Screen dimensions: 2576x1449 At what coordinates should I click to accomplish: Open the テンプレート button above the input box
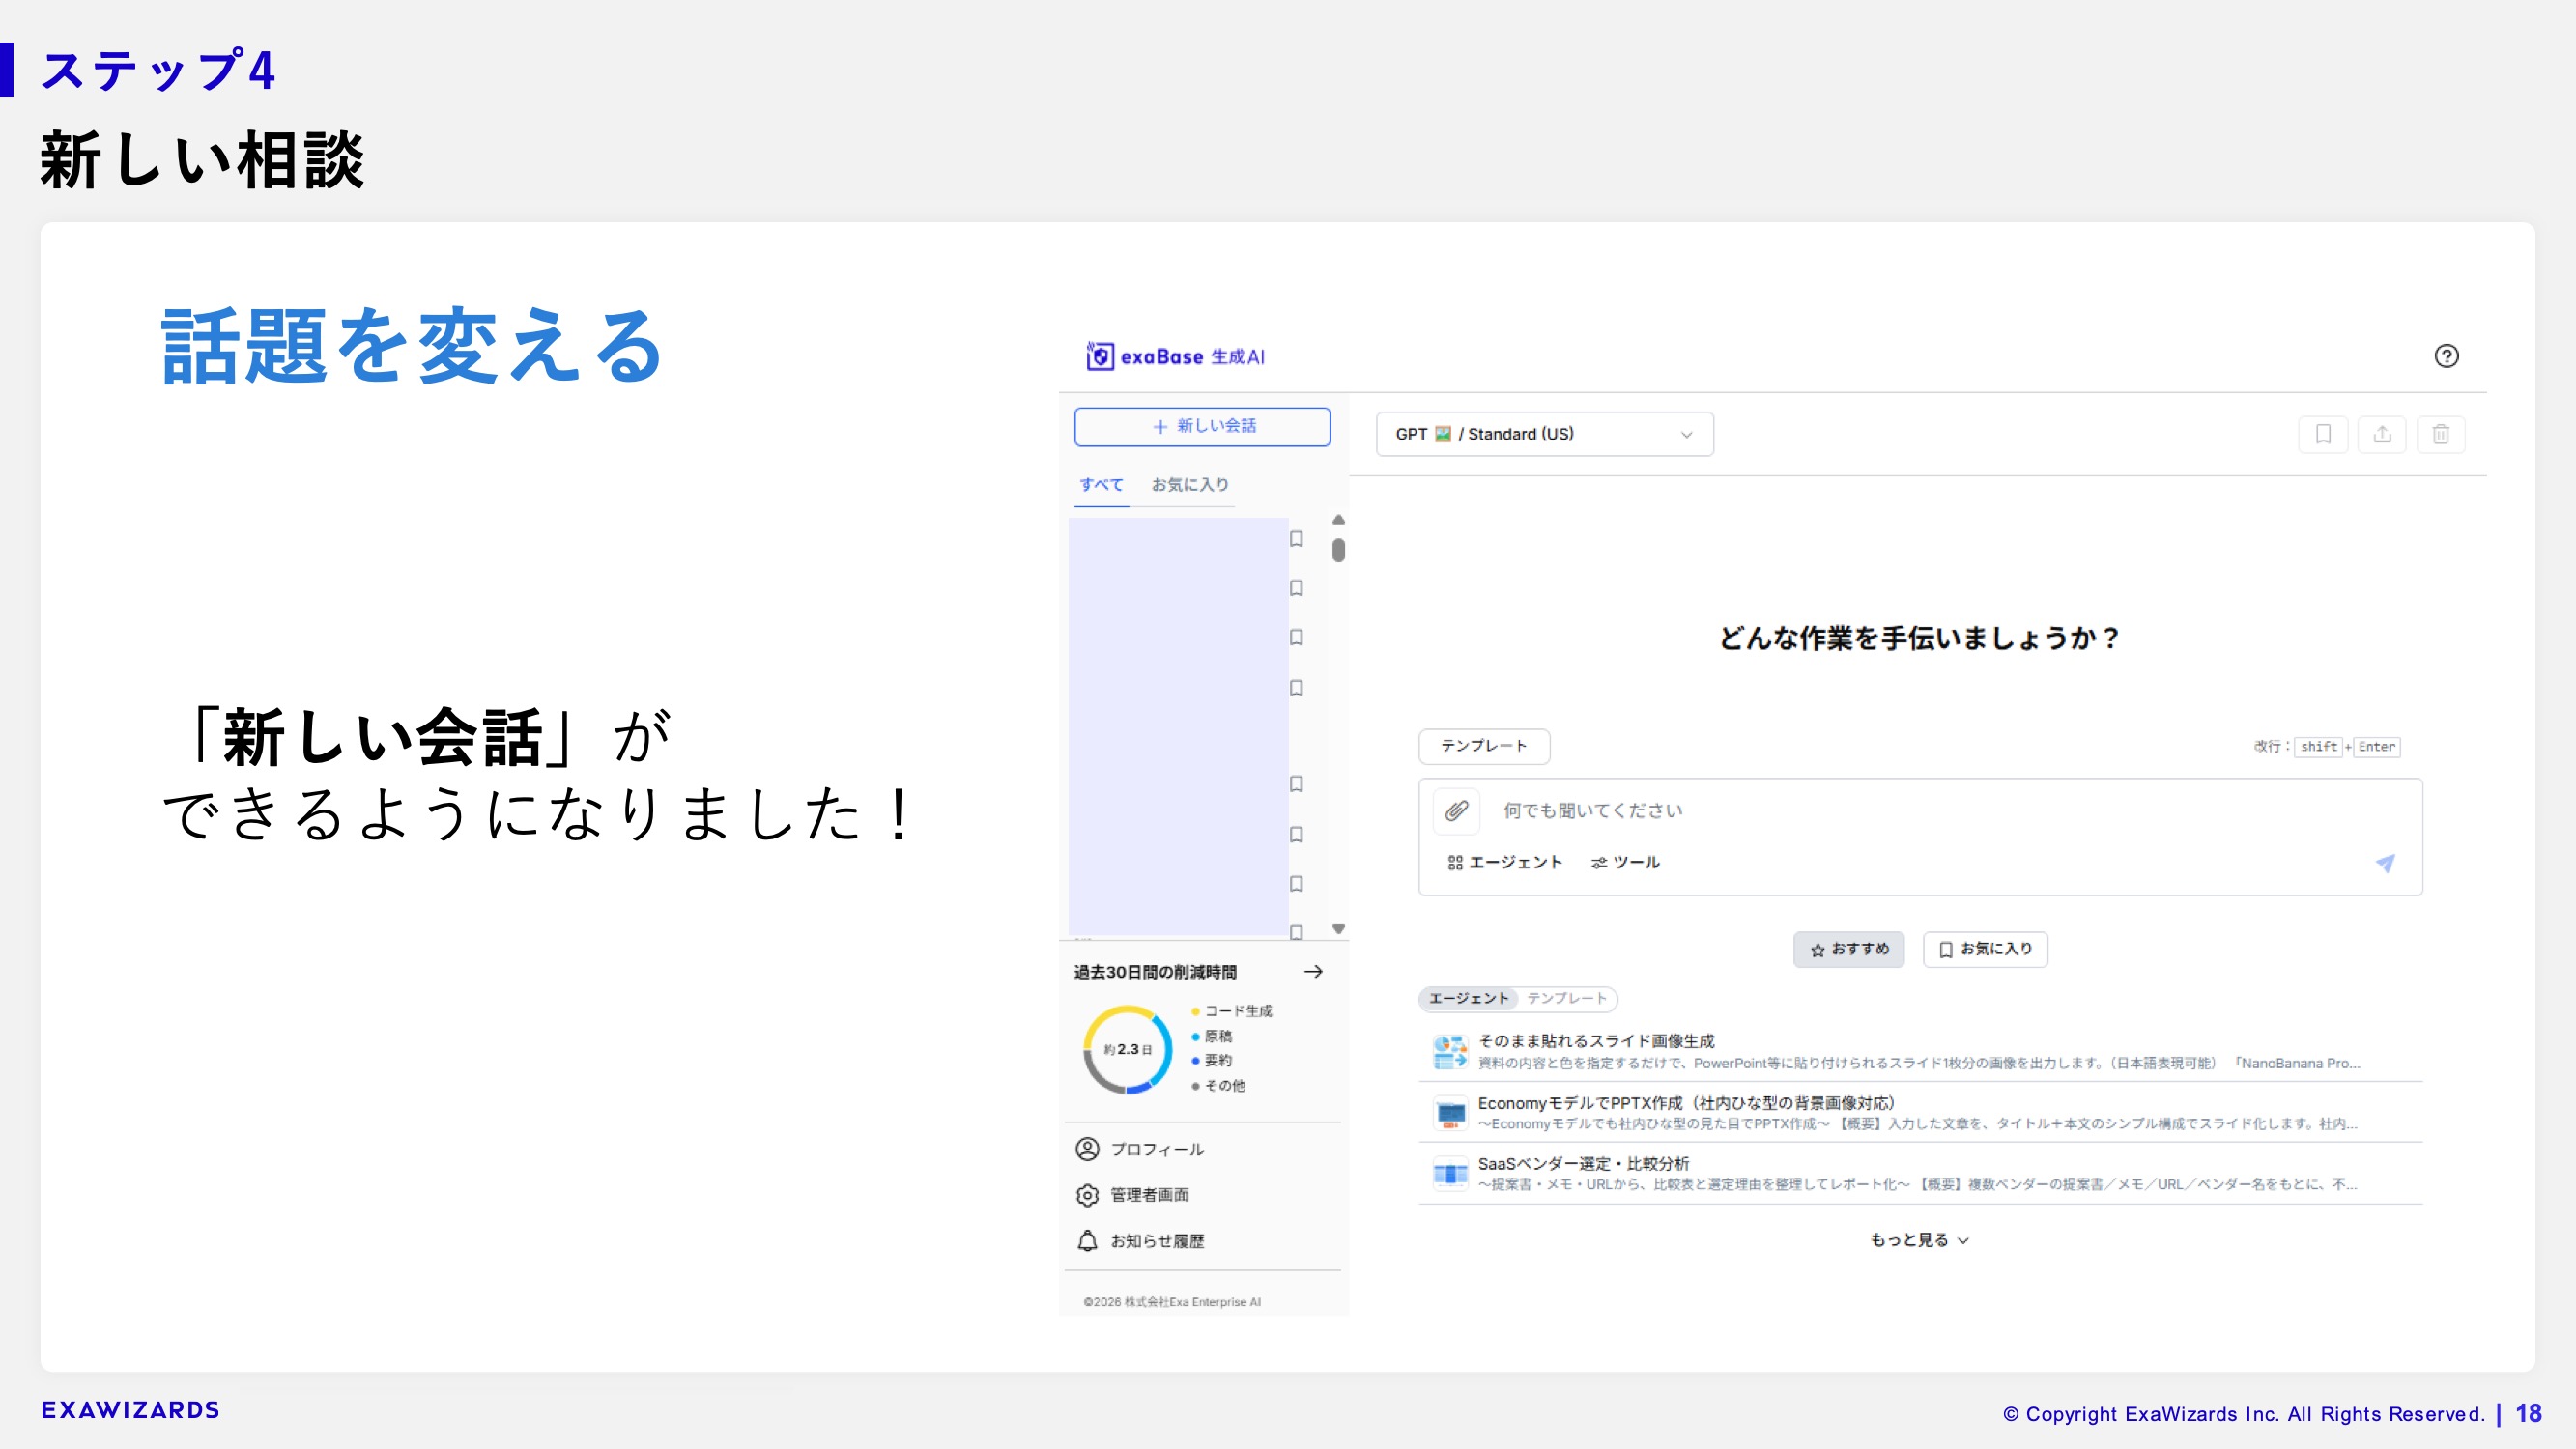[1484, 746]
